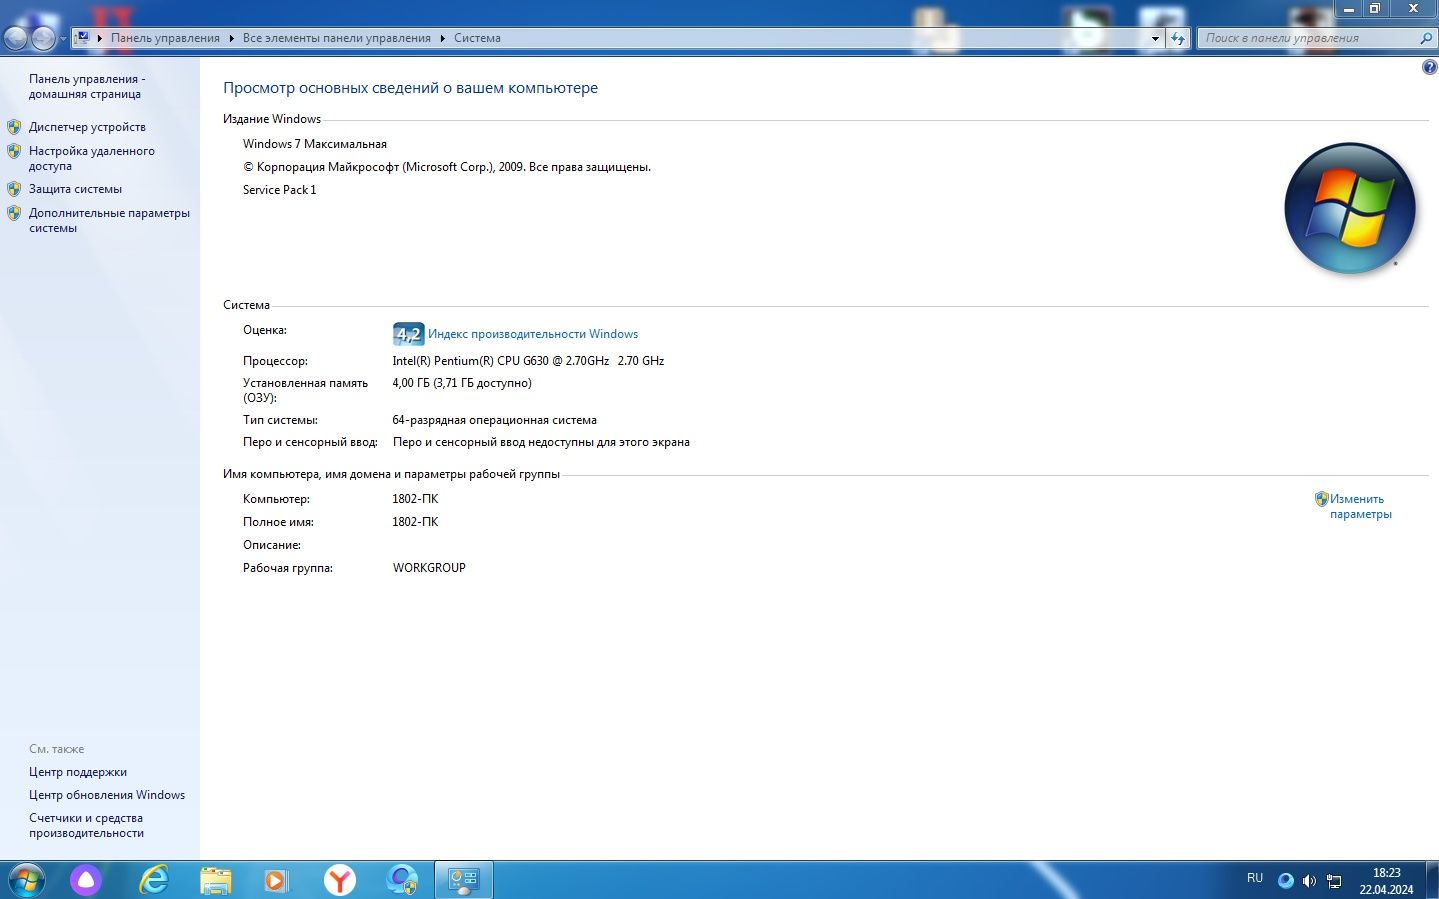The width and height of the screenshot is (1439, 899).
Task: Click Изменить параметры link
Action: (1360, 506)
